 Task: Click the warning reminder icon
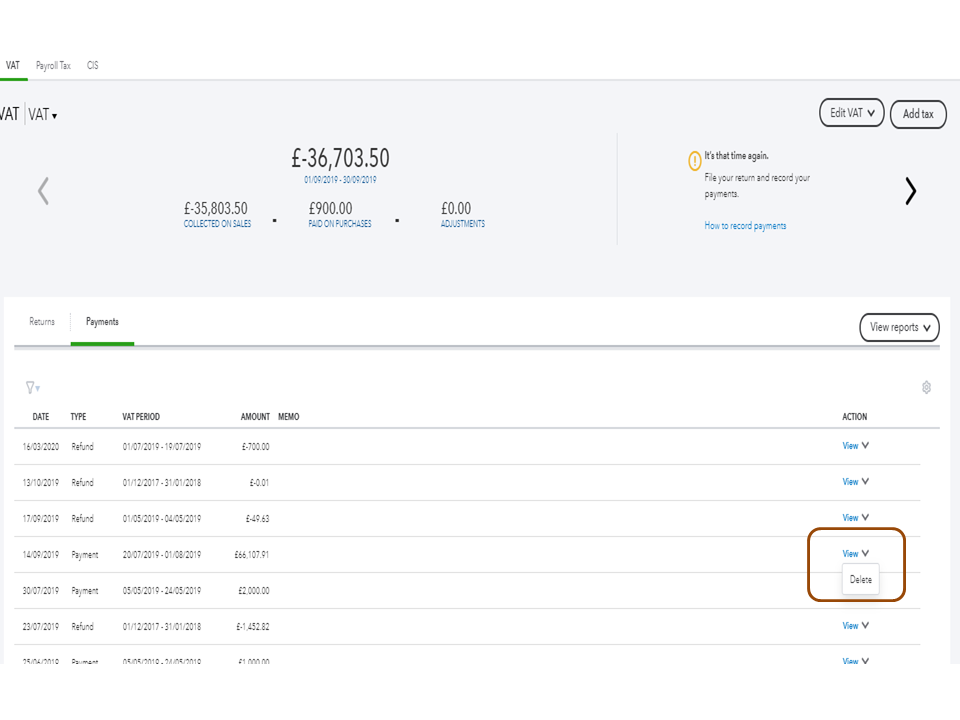(x=694, y=161)
